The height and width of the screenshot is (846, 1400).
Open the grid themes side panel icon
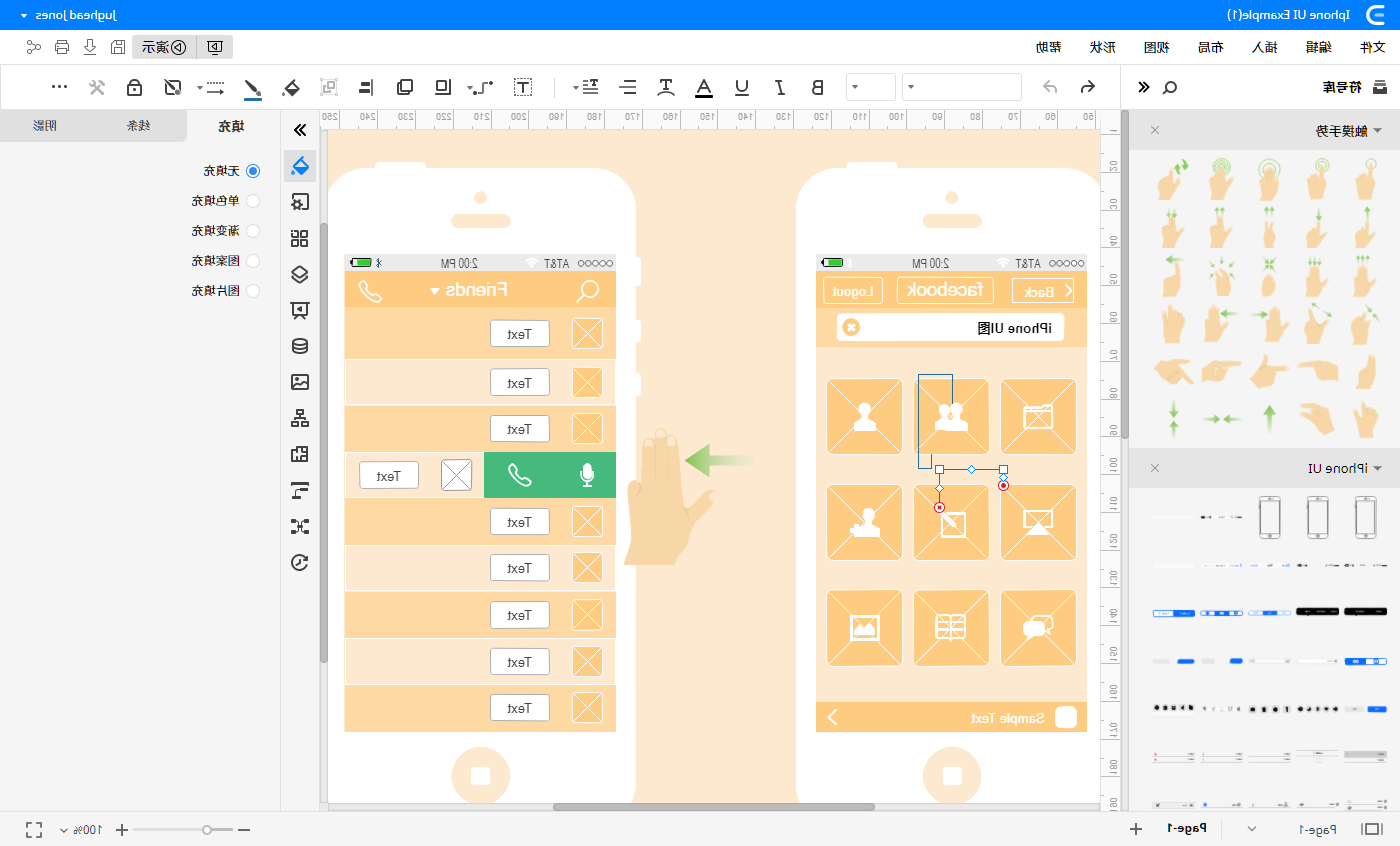coord(299,238)
